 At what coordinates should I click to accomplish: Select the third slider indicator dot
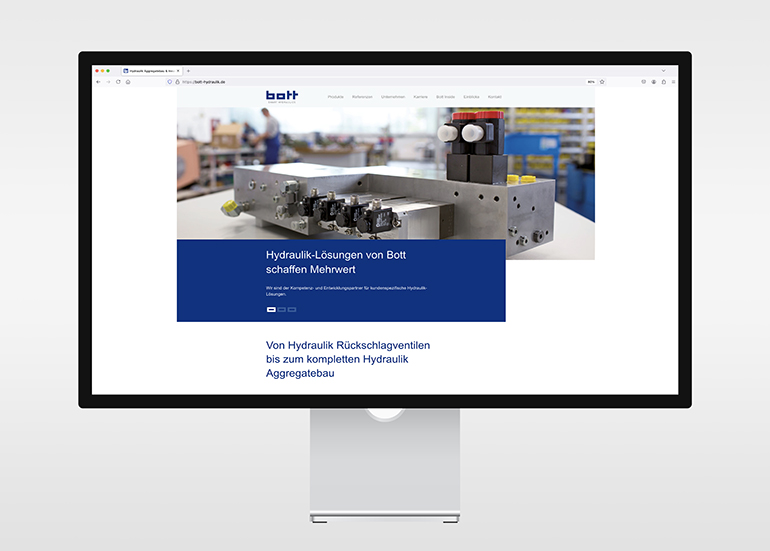[x=292, y=309]
